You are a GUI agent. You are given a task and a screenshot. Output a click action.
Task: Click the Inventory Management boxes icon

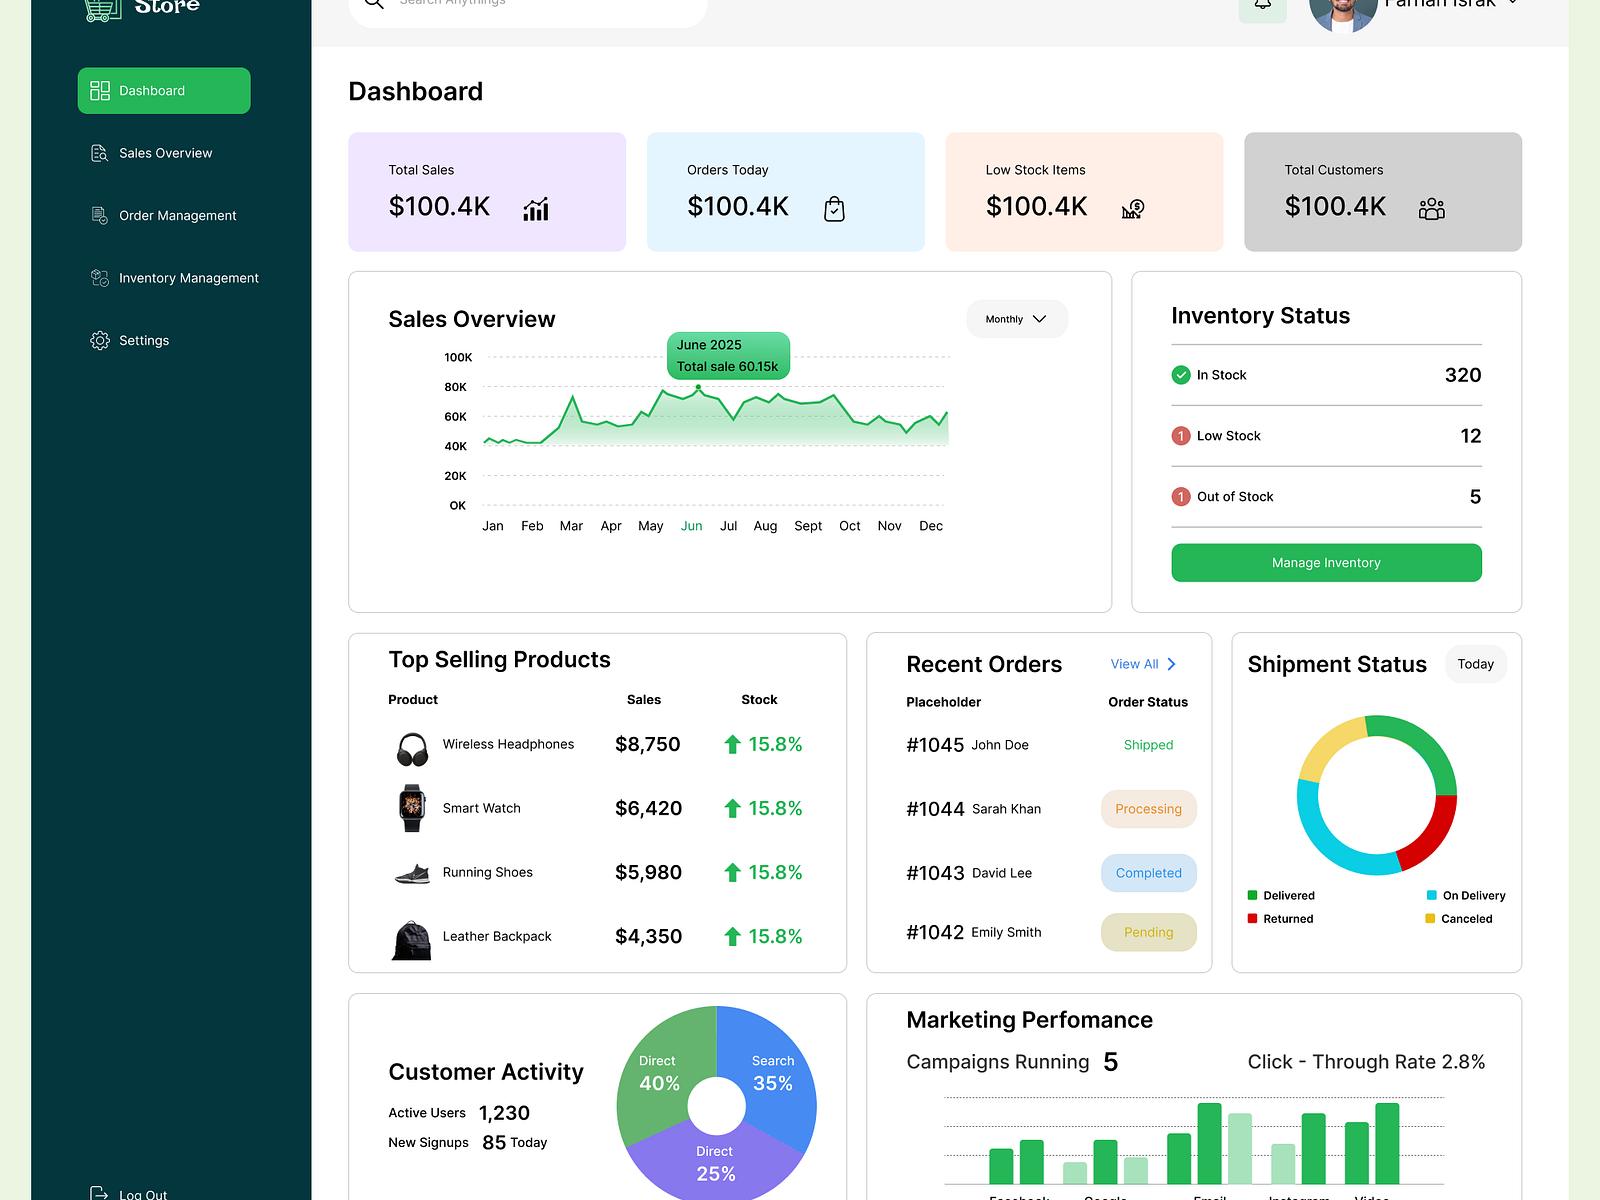(x=100, y=278)
